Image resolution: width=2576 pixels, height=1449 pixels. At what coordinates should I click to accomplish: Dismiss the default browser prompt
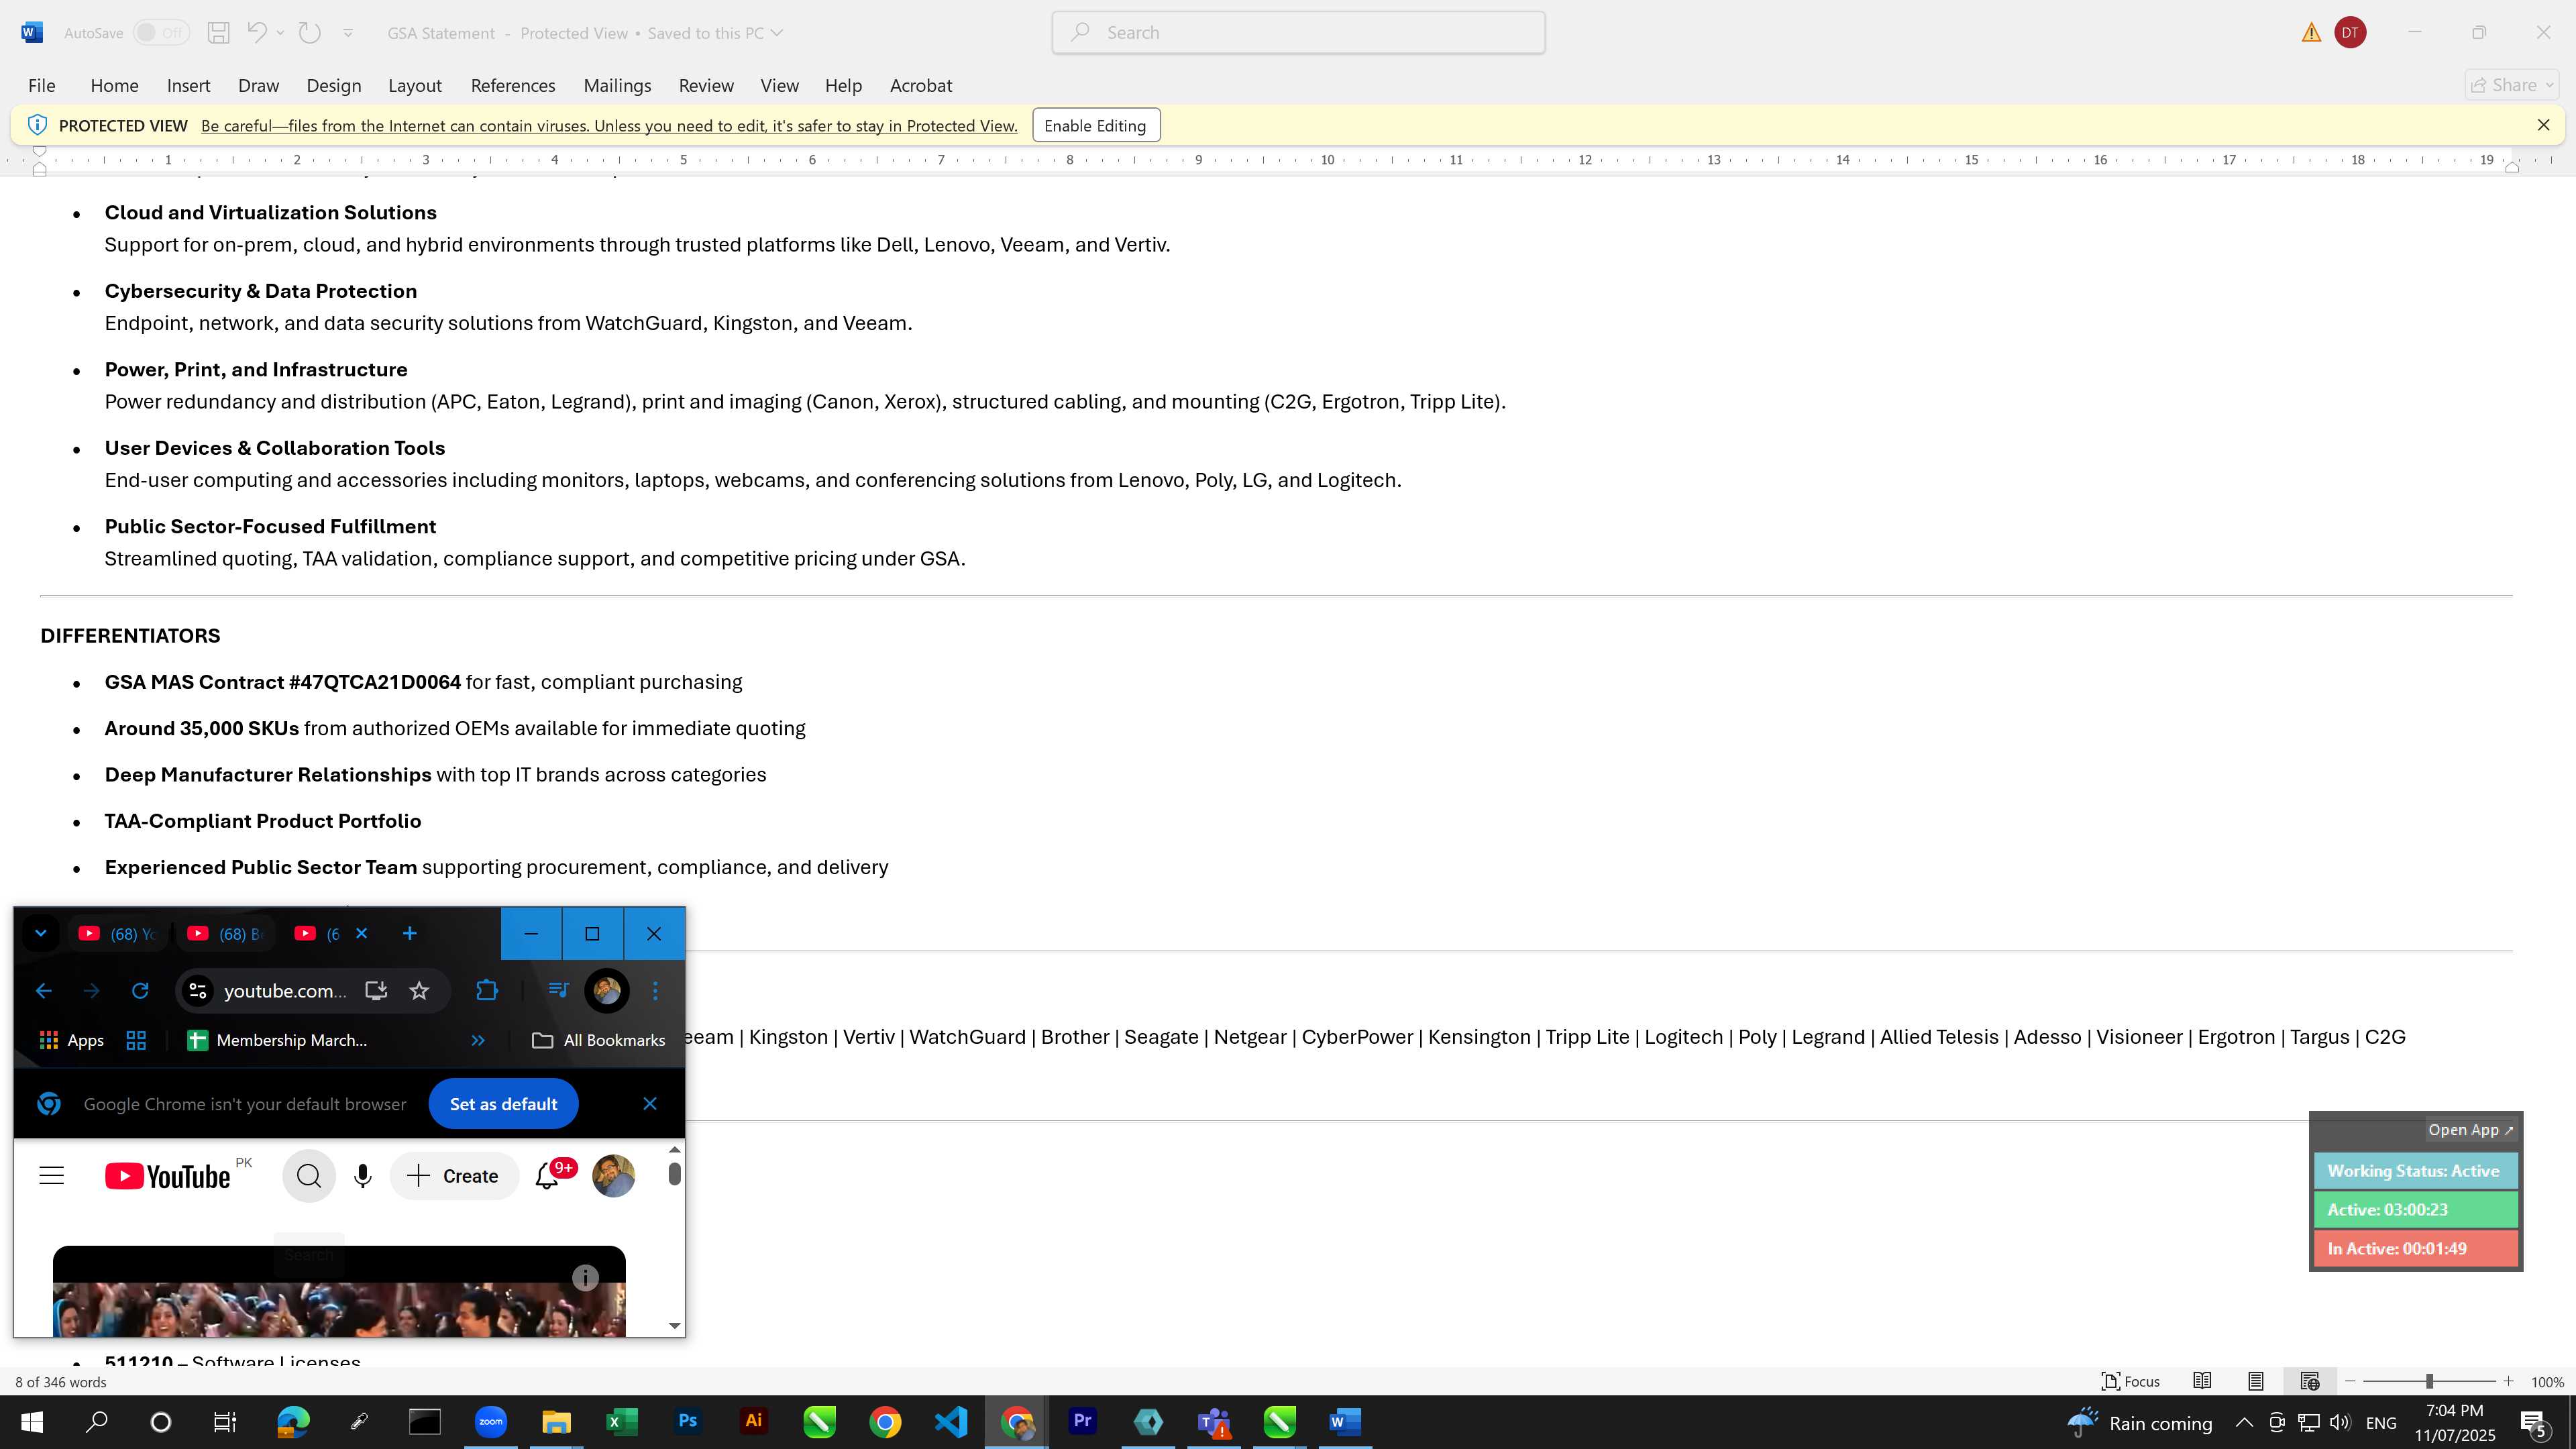click(650, 1104)
